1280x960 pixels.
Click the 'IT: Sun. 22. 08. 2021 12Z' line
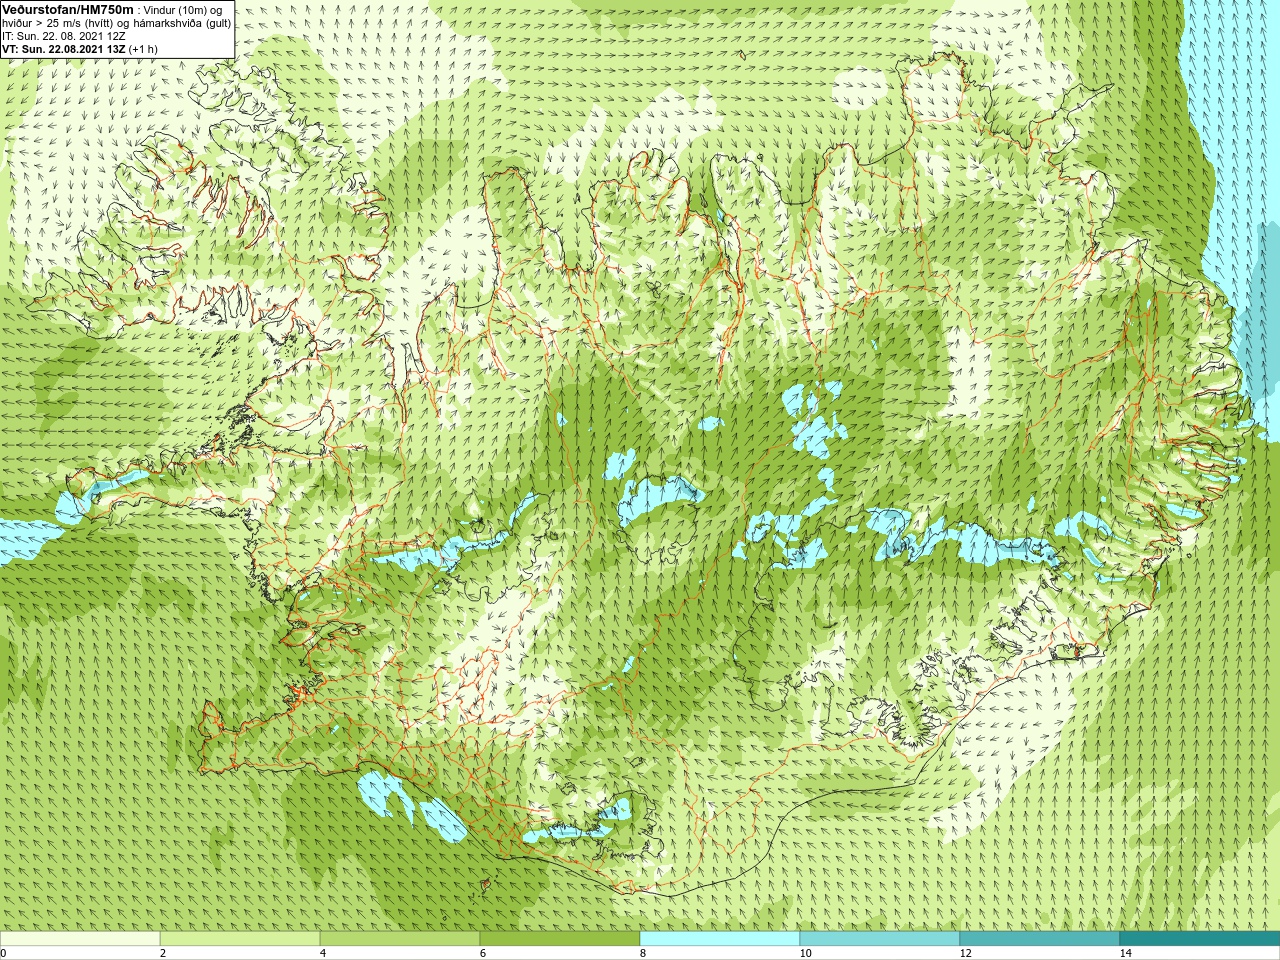pos(64,36)
